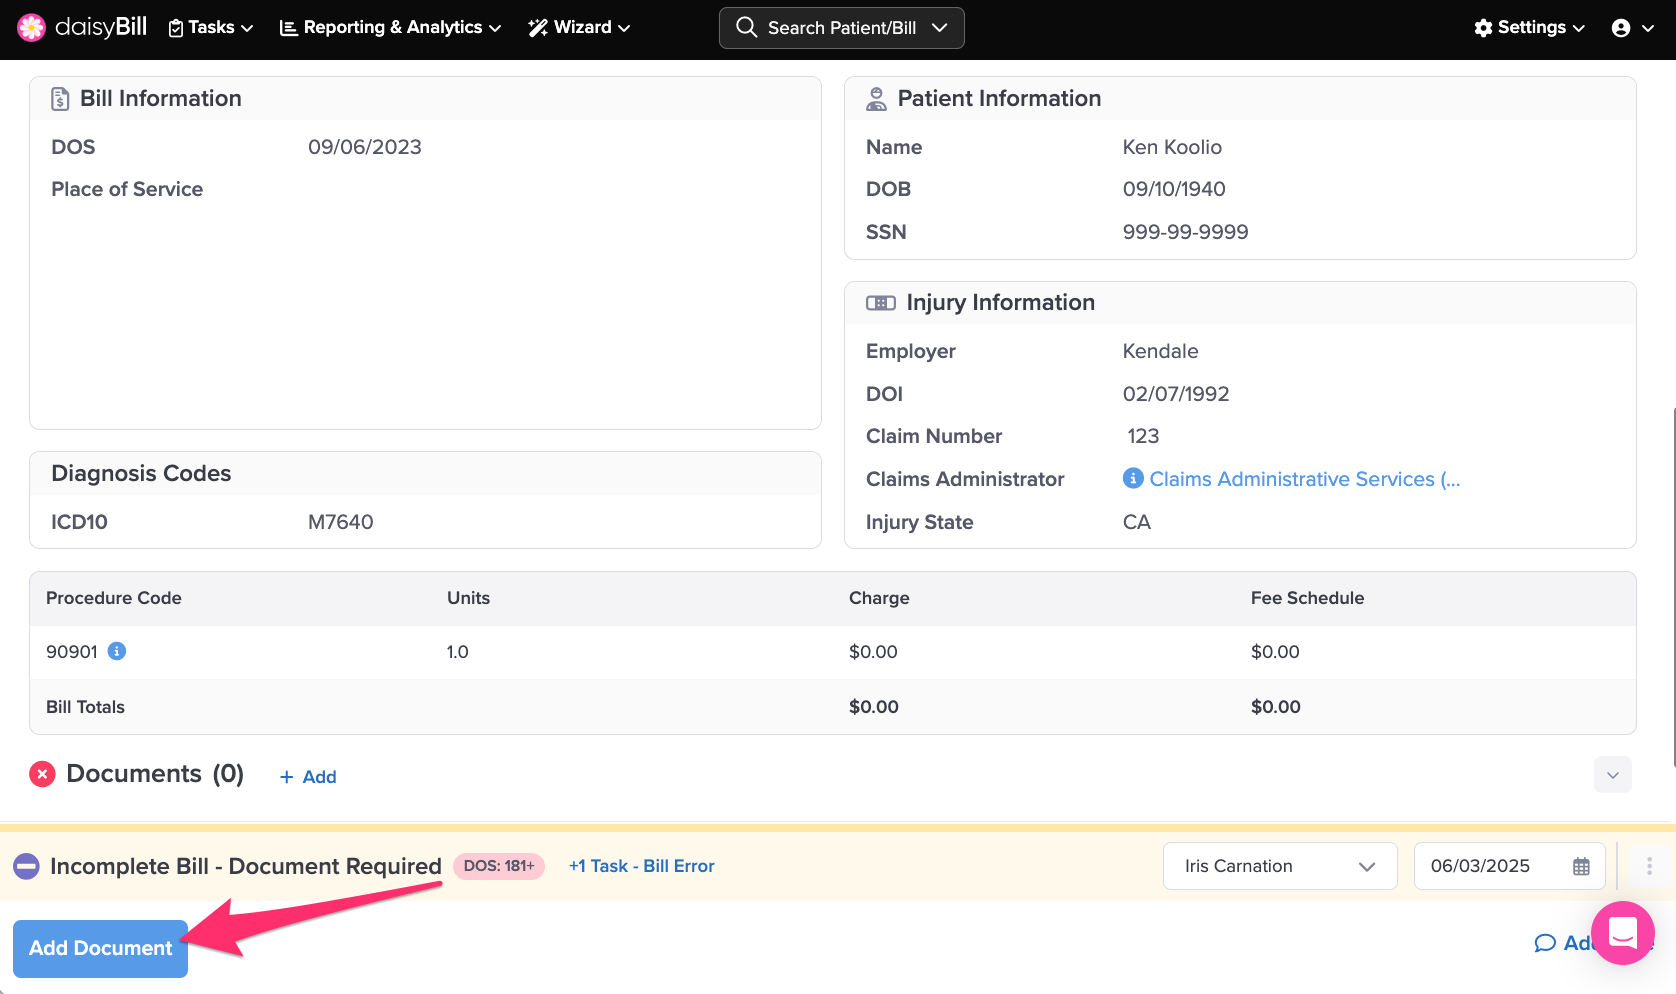1676x994 pixels.
Task: Click the Add Document button
Action: pyautogui.click(x=100, y=948)
